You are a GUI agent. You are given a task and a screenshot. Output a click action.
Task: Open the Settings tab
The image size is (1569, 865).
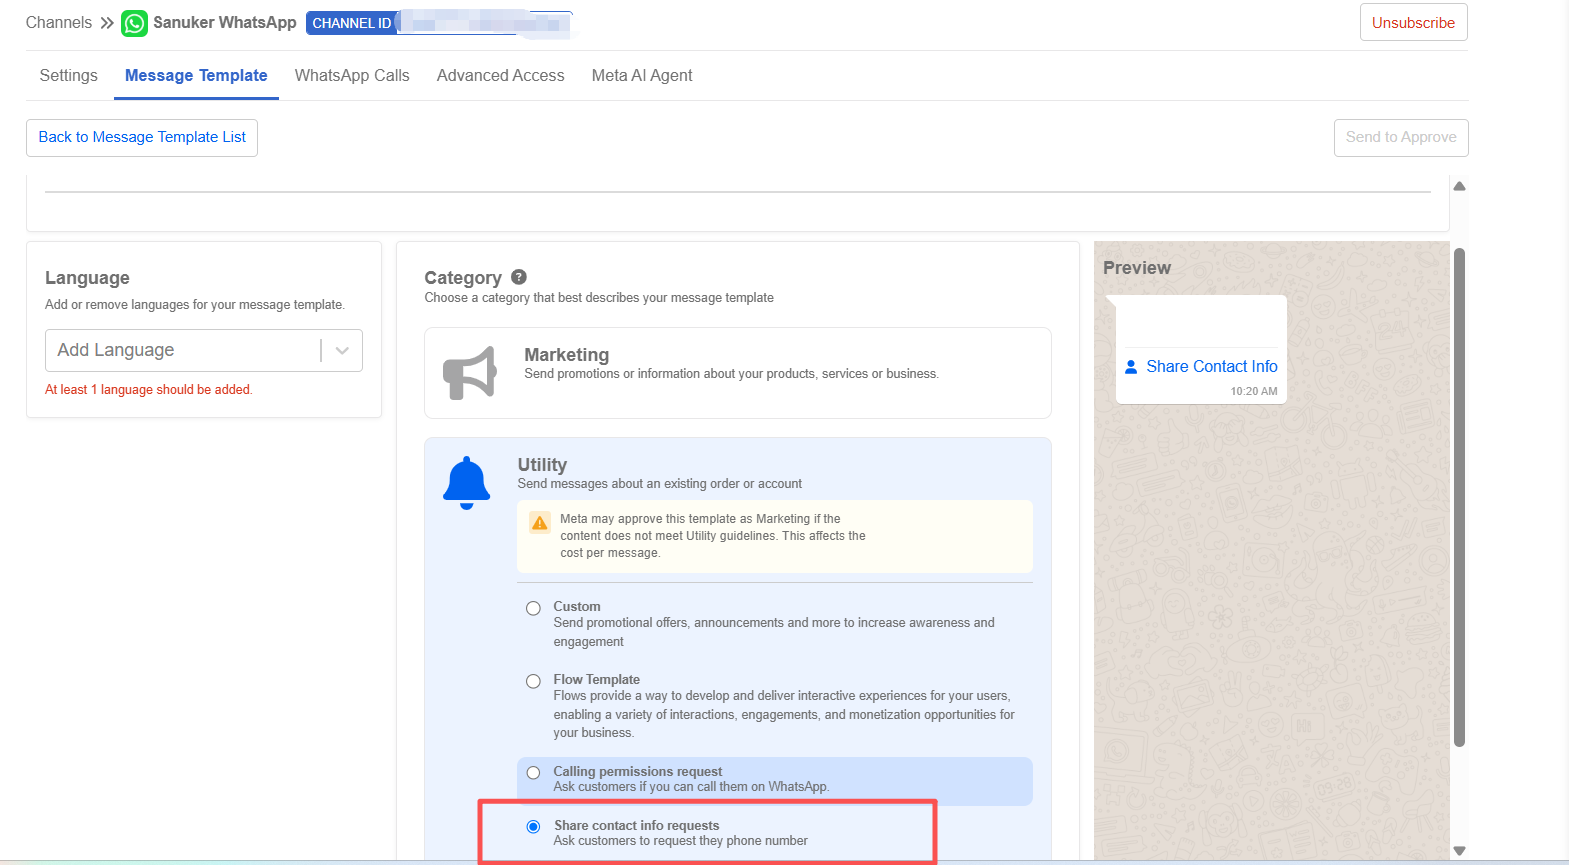pos(69,76)
